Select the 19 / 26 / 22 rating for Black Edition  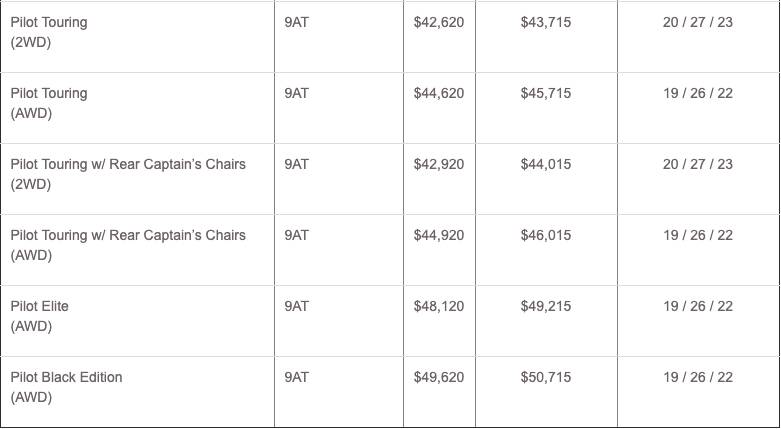click(698, 377)
